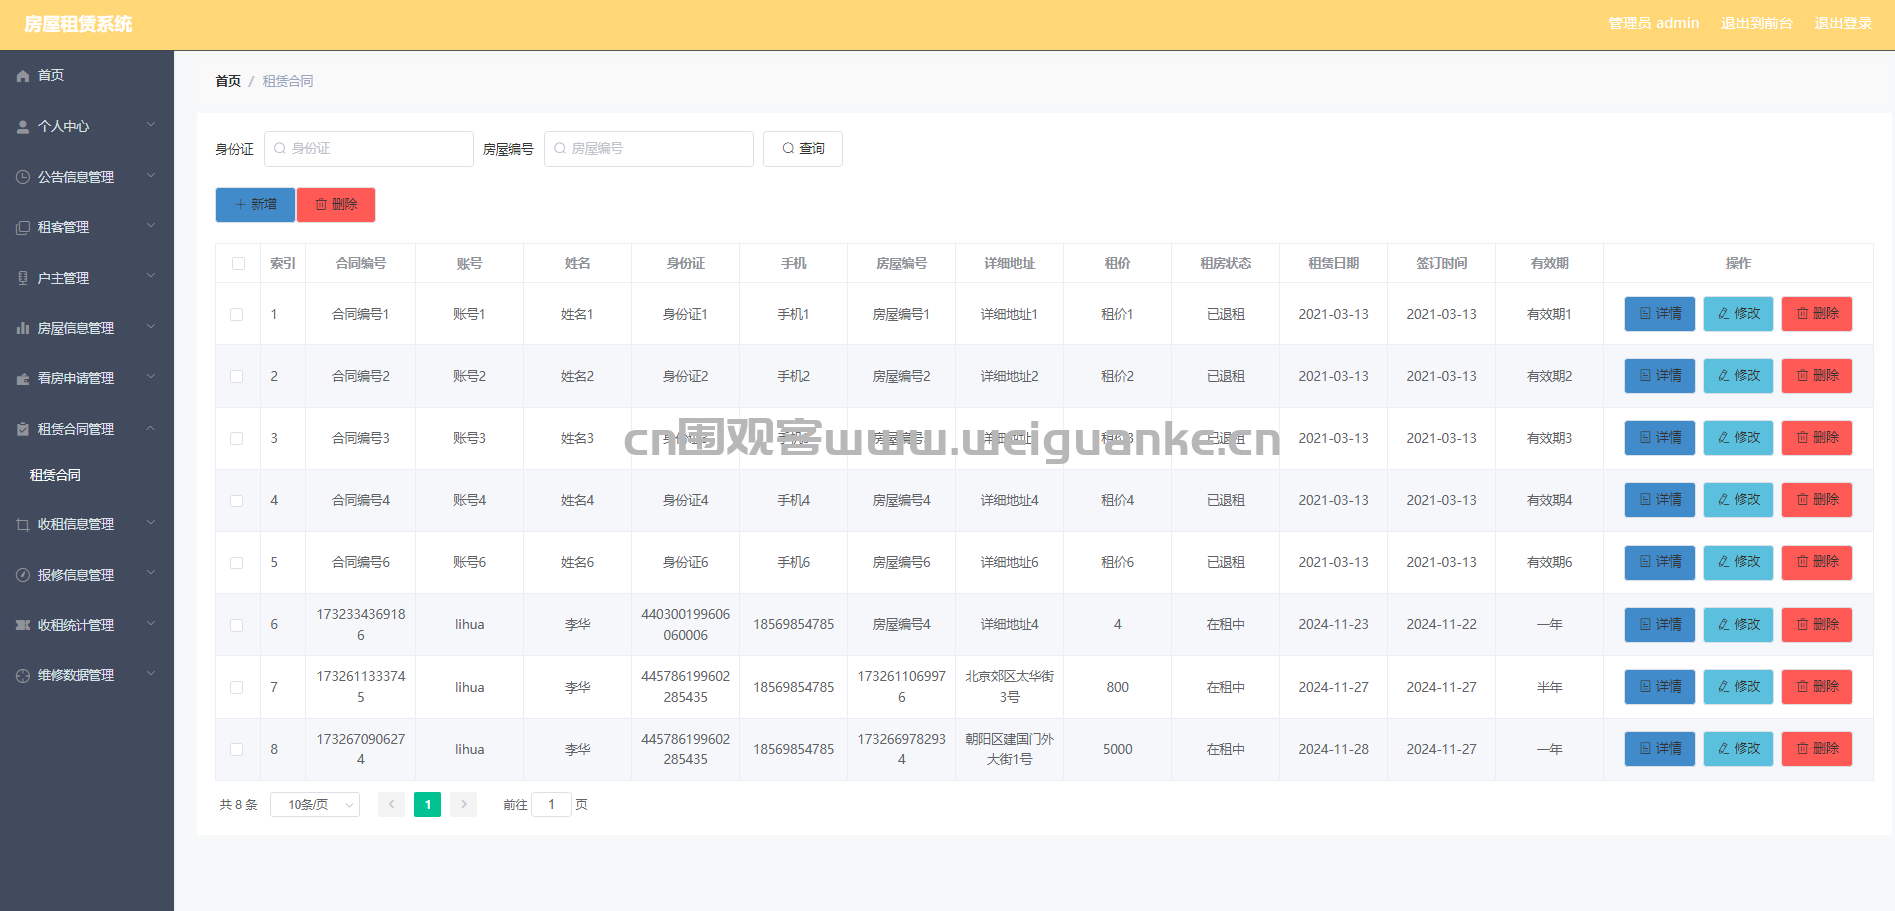
Task: Tick the select-all checkbox in the table header
Action: click(x=238, y=264)
